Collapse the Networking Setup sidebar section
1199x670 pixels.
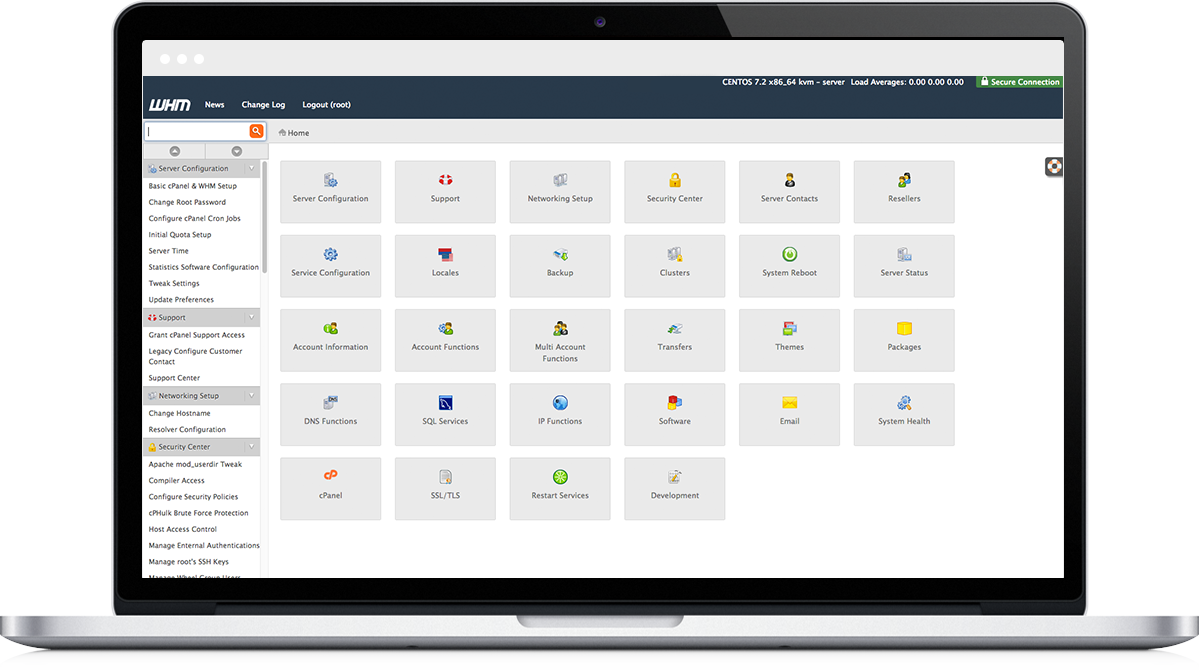pyautogui.click(x=252, y=396)
